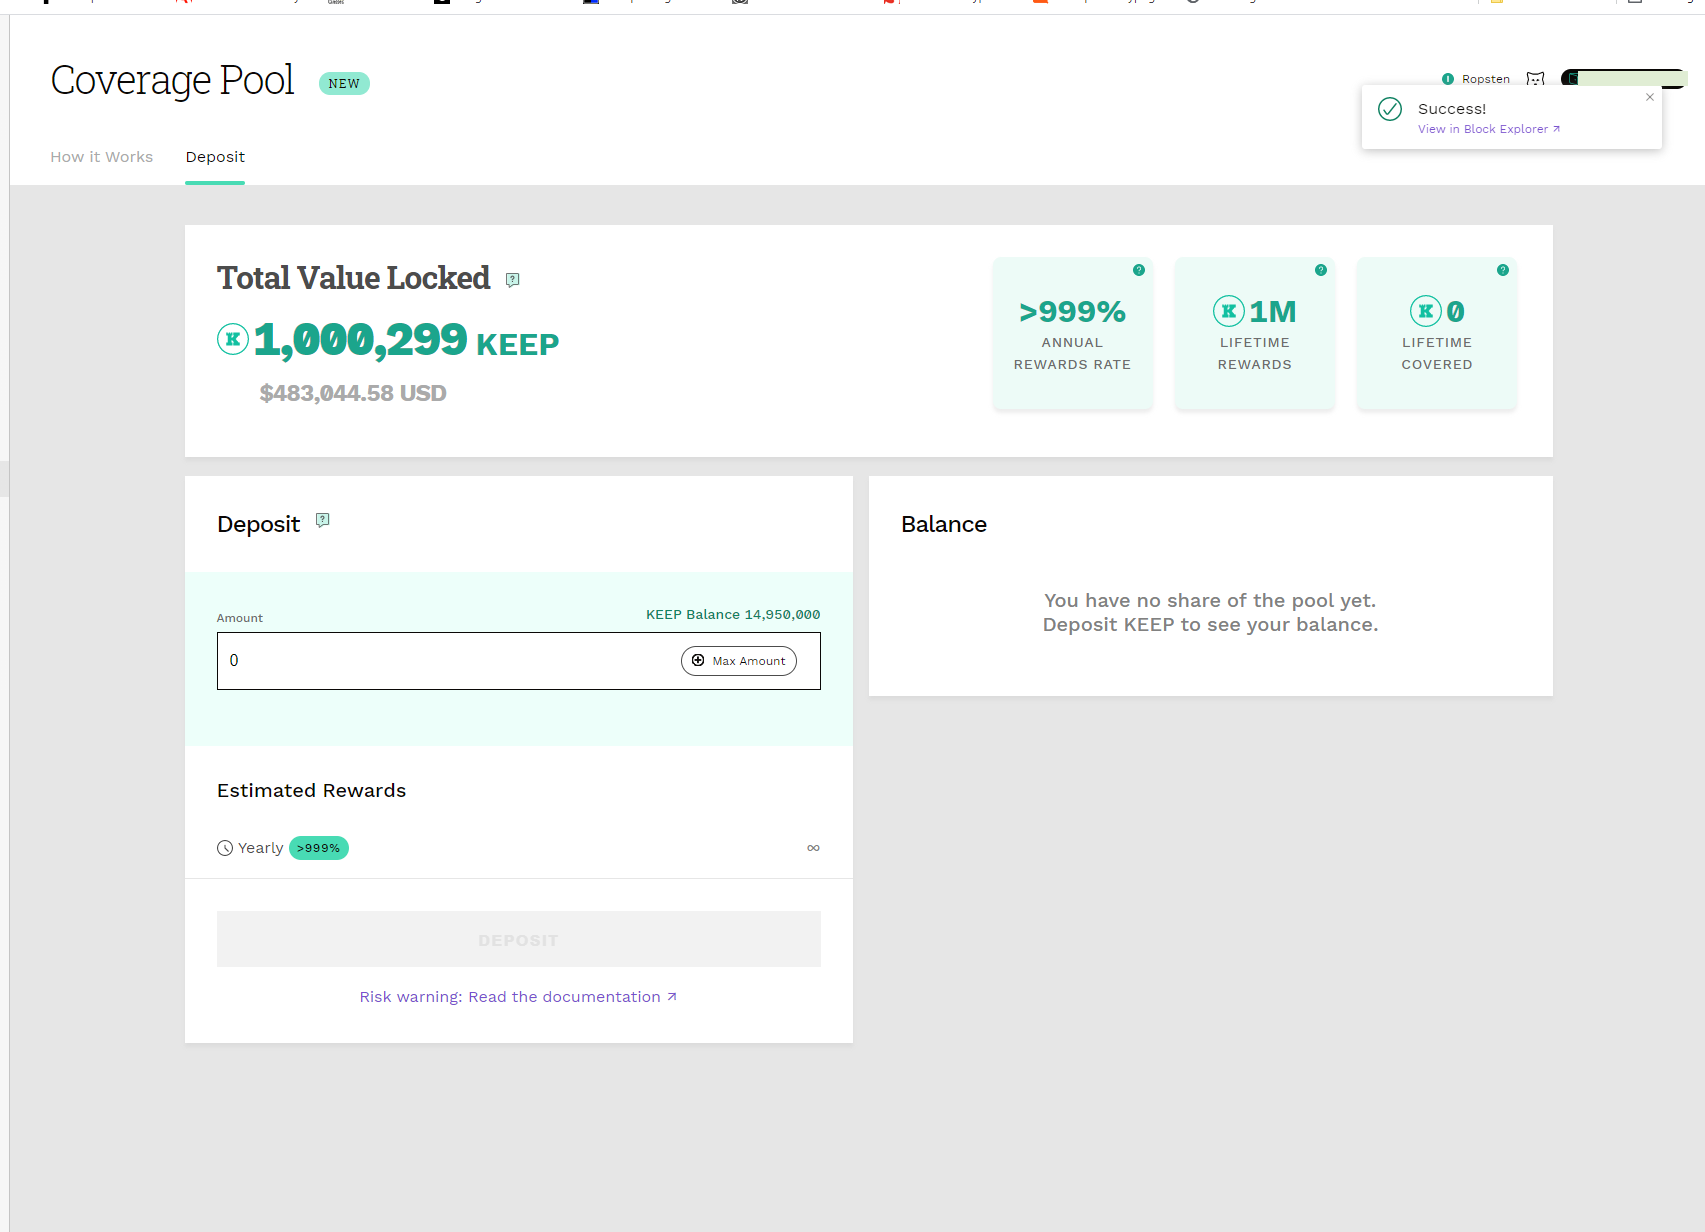This screenshot has width=1705, height=1232.
Task: Click the Total Value Locked help icon
Action: point(513,280)
